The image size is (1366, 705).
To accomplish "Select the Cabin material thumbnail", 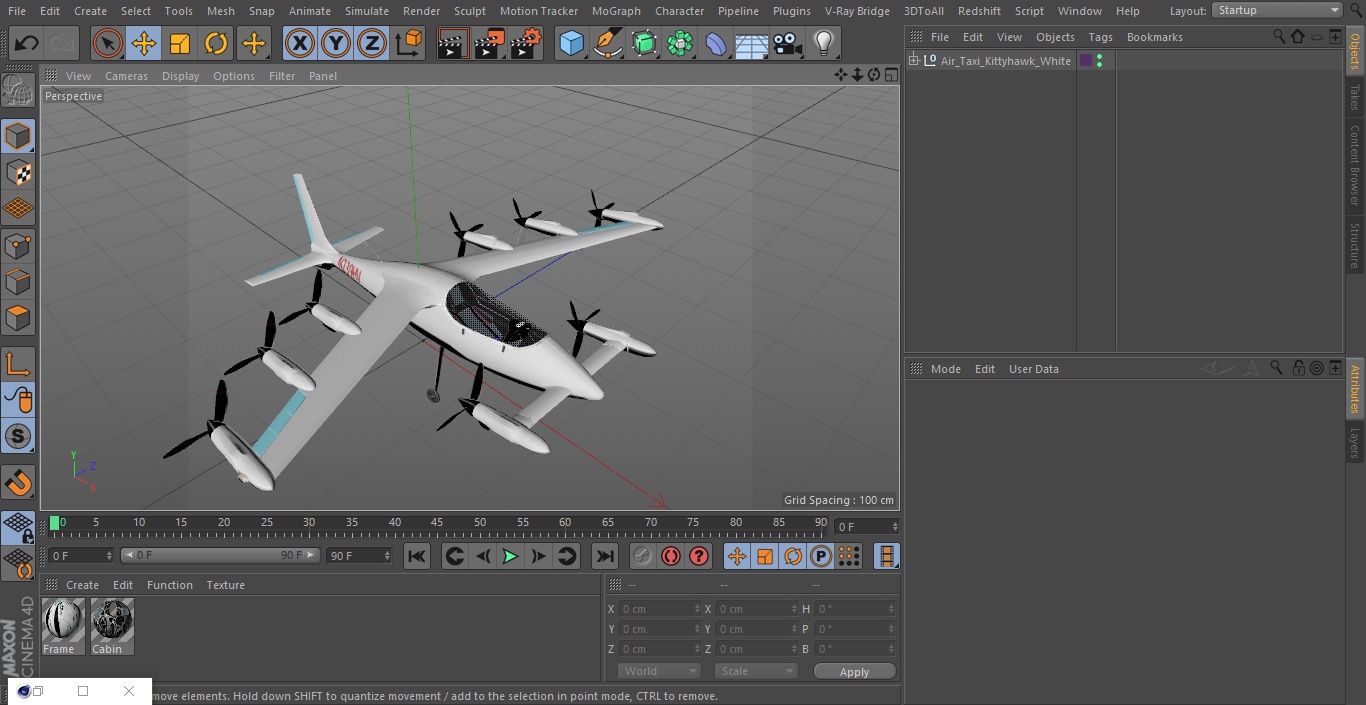I will (x=112, y=627).
